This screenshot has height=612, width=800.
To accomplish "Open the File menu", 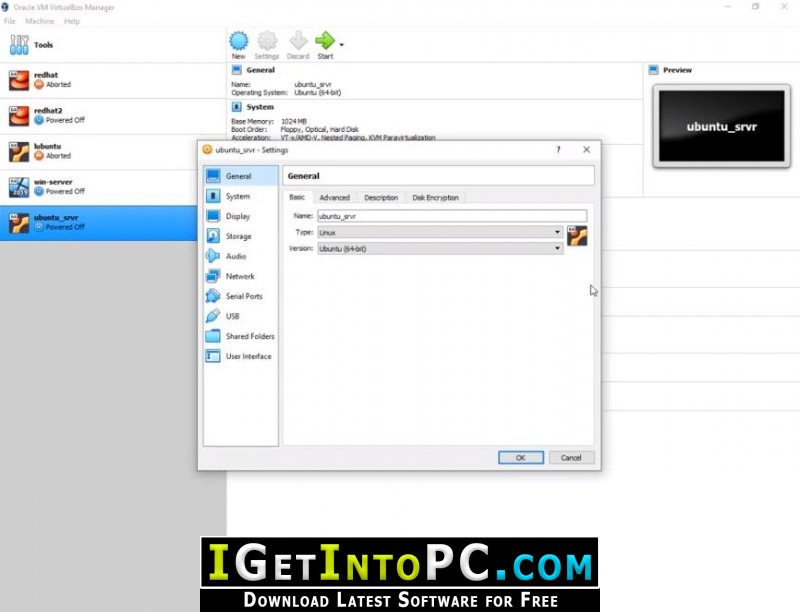I will [10, 21].
